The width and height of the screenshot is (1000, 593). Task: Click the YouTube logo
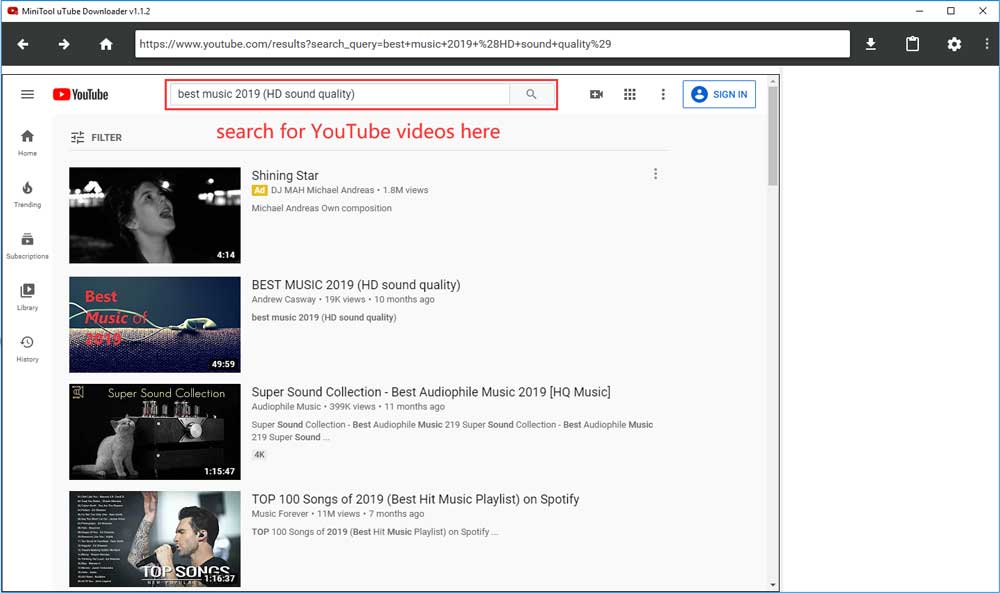[x=80, y=94]
